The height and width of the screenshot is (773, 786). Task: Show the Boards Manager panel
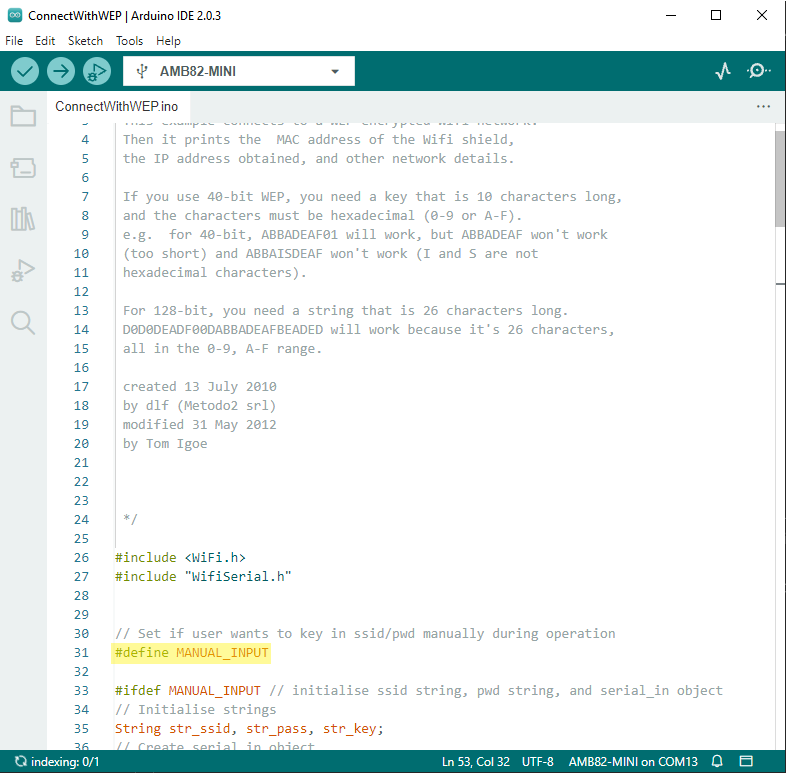point(23,167)
